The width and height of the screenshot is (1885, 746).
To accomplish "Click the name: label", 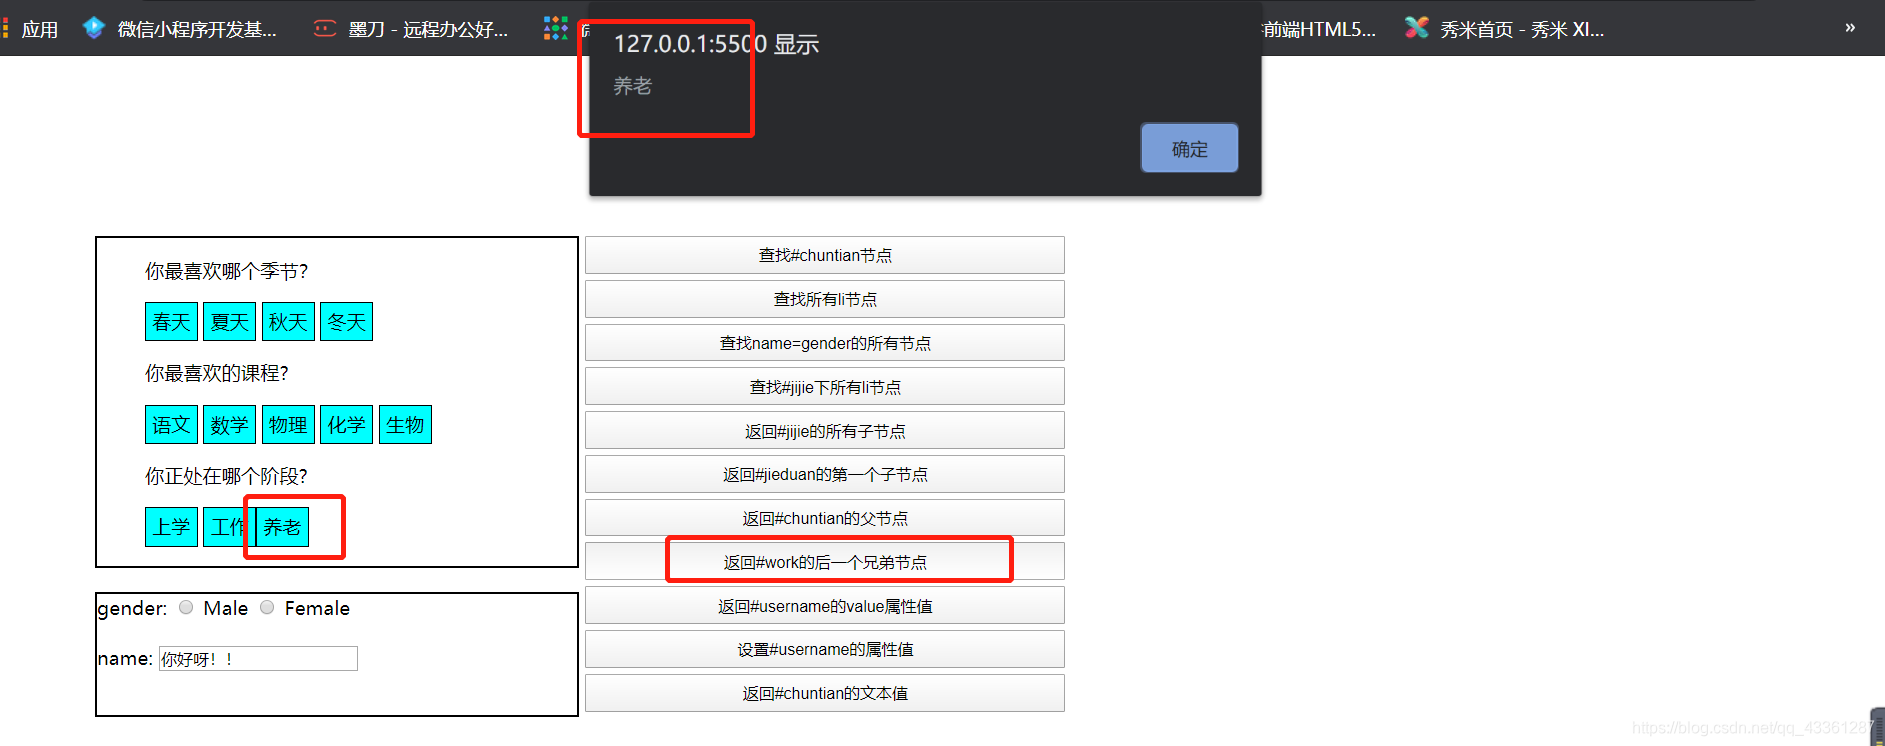I will [x=126, y=658].
